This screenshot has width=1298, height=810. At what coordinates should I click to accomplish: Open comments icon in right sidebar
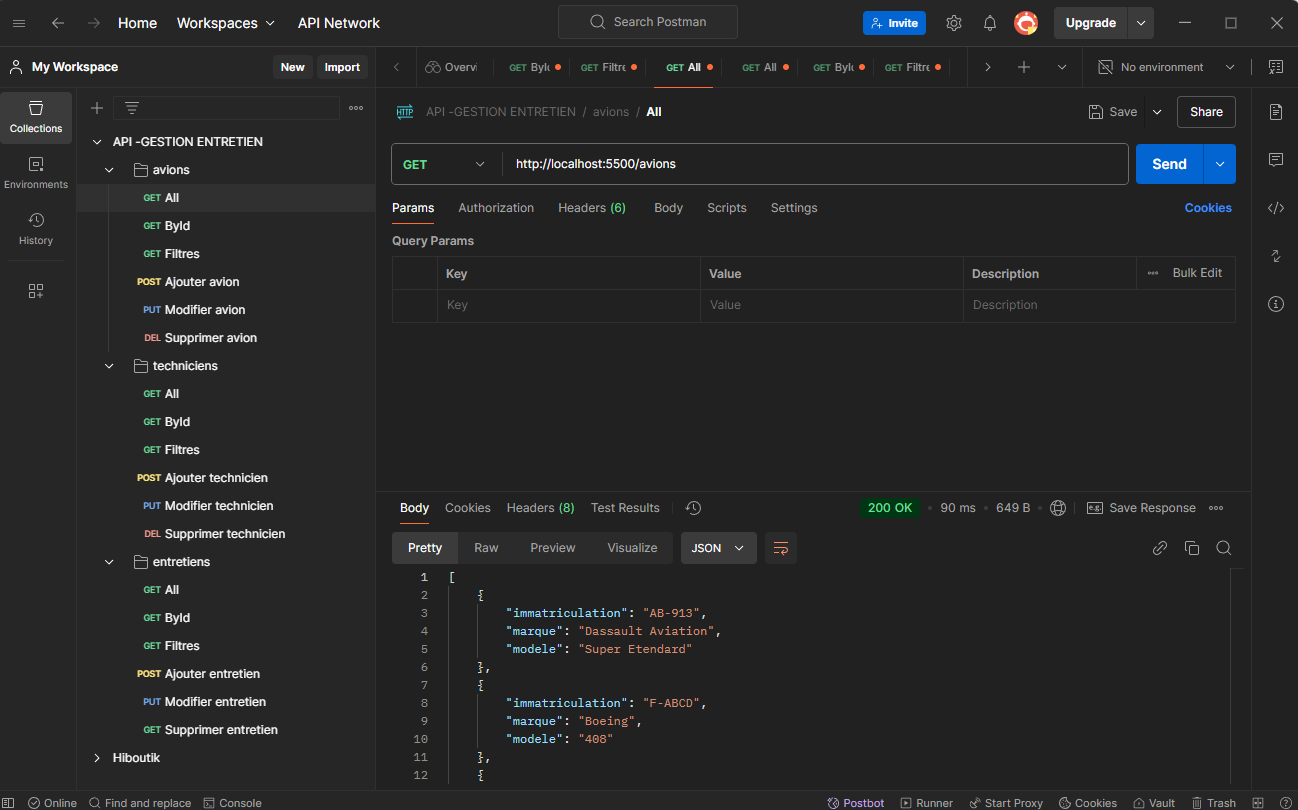(1275, 160)
